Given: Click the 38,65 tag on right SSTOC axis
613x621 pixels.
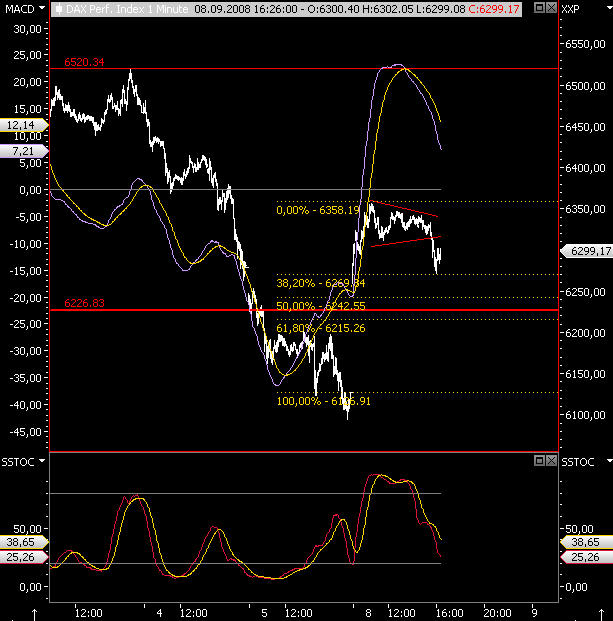Looking at the screenshot, I should [587, 542].
